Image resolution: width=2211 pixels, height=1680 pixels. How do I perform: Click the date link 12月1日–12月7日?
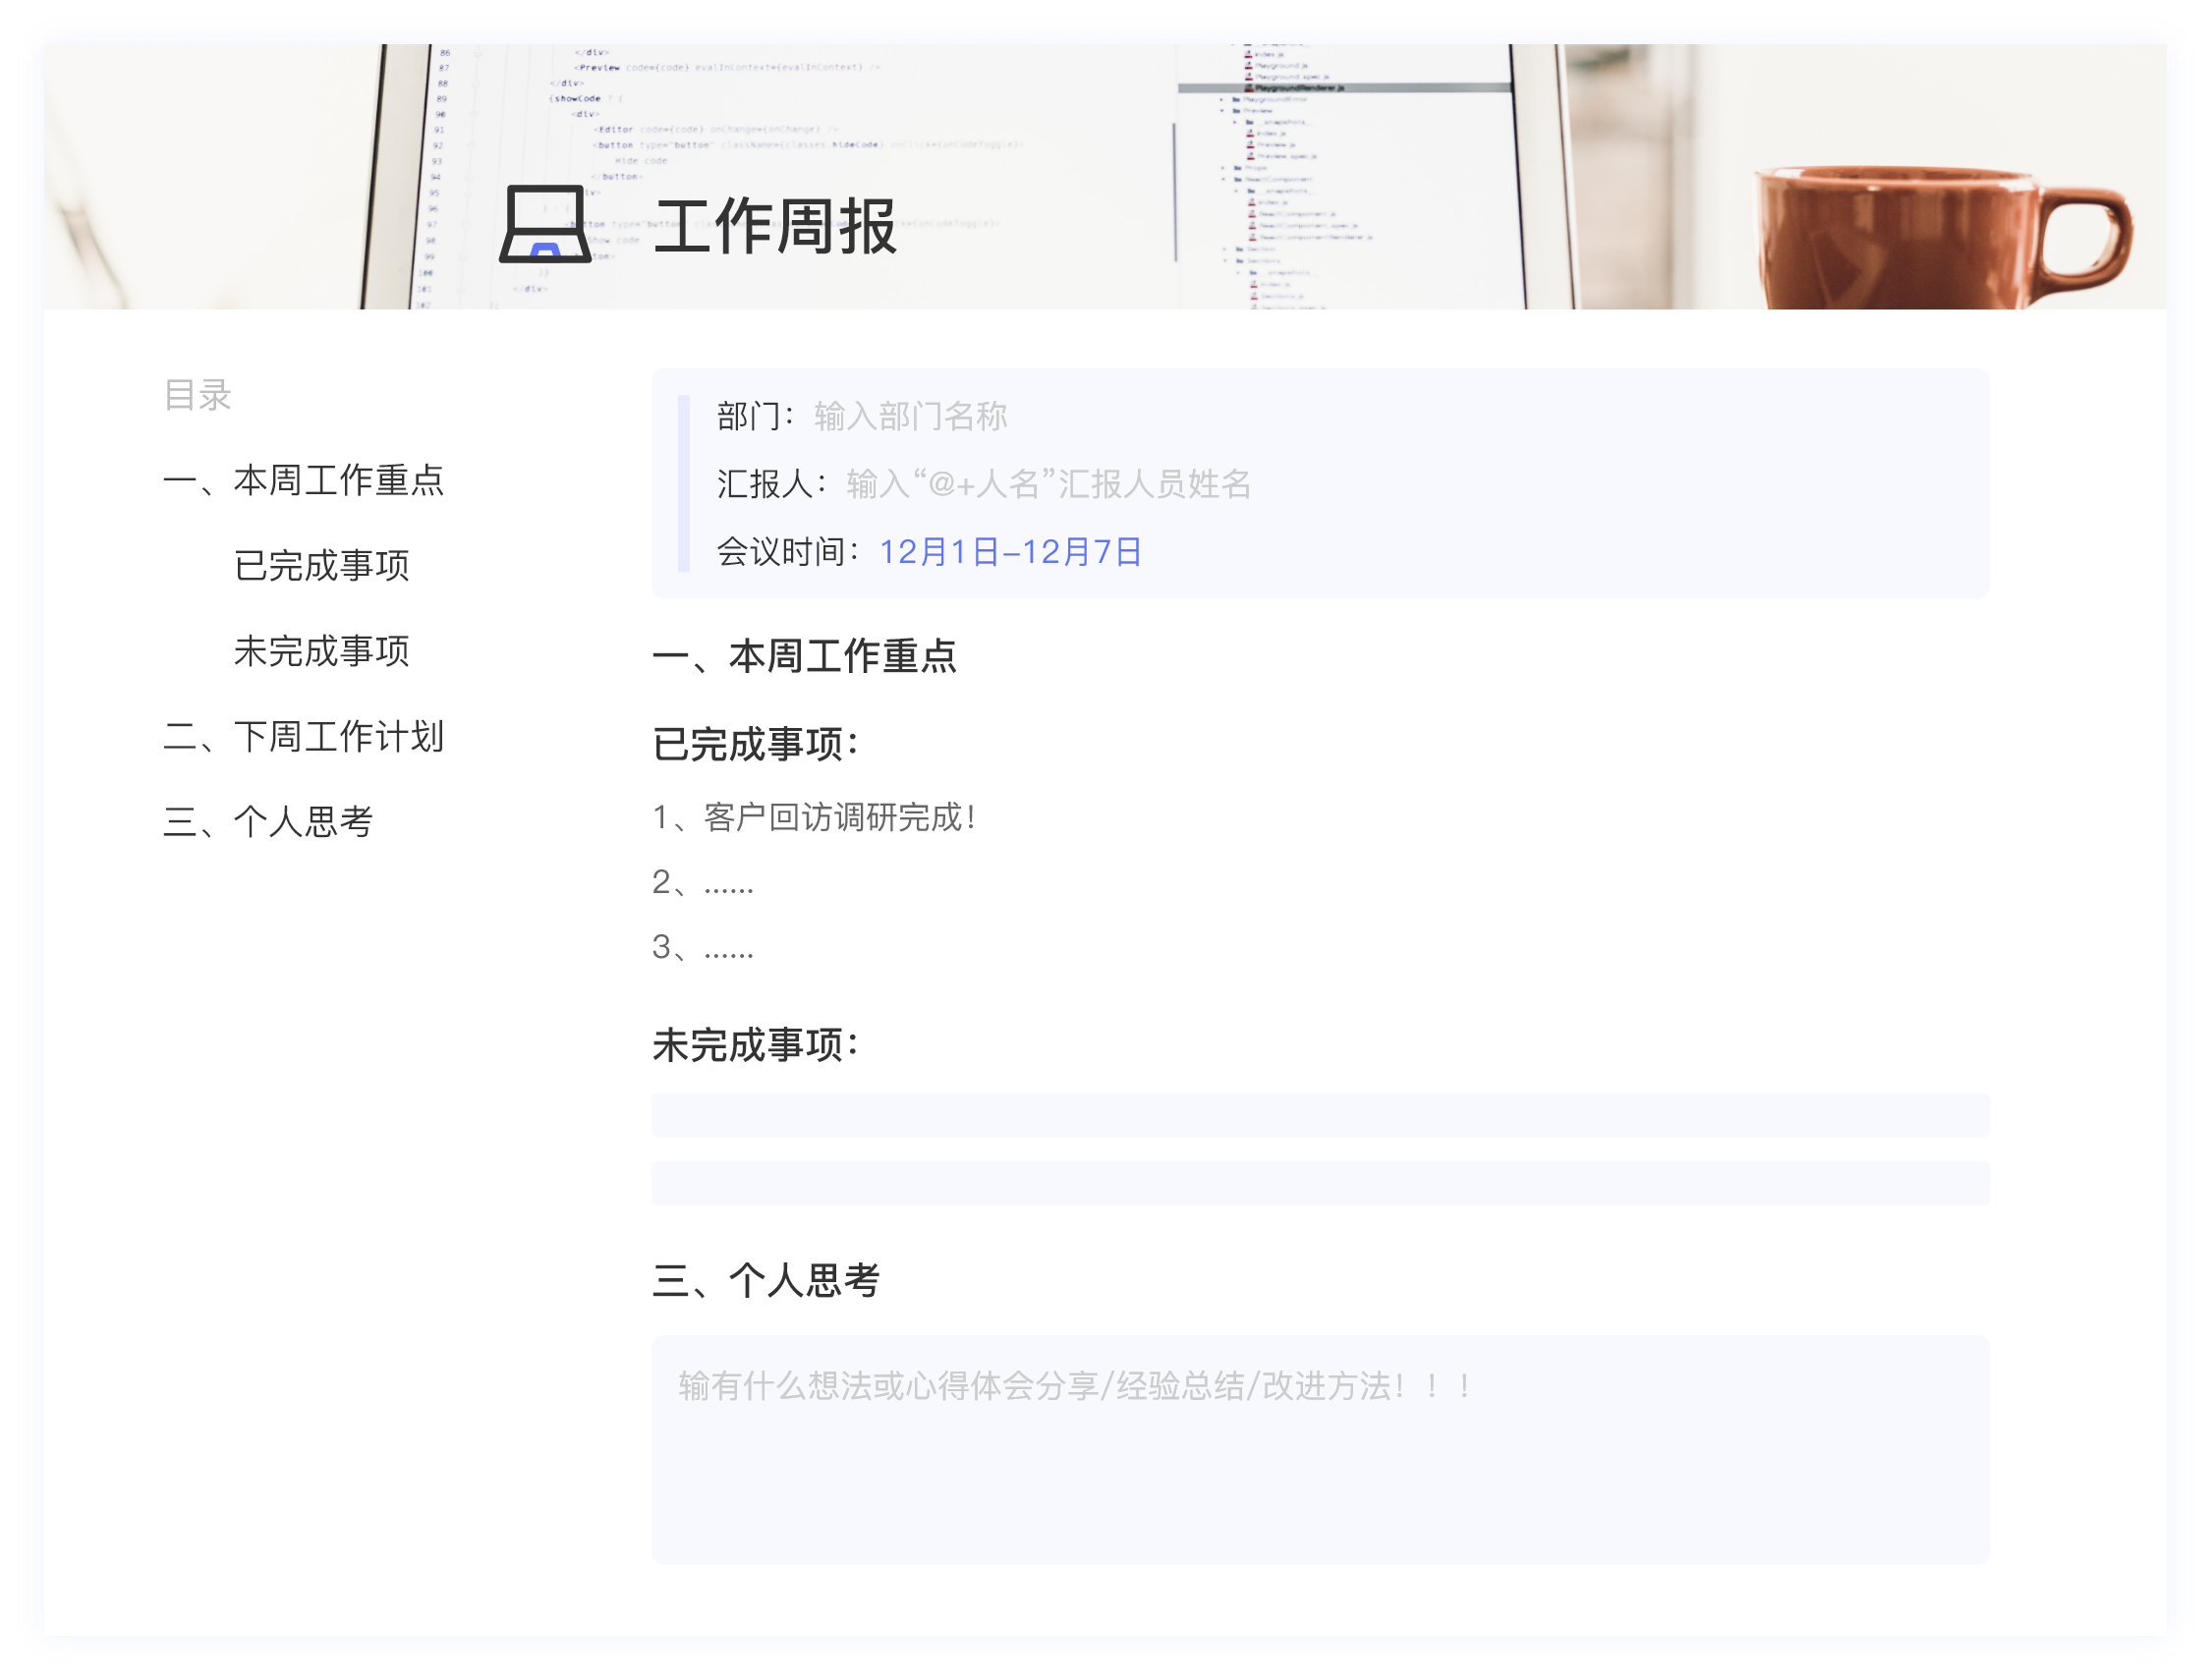coord(1010,552)
